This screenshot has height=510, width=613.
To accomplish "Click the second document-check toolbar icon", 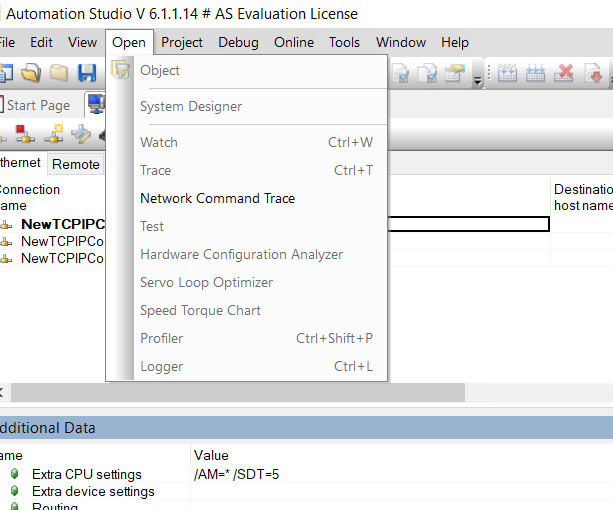I will point(428,73).
